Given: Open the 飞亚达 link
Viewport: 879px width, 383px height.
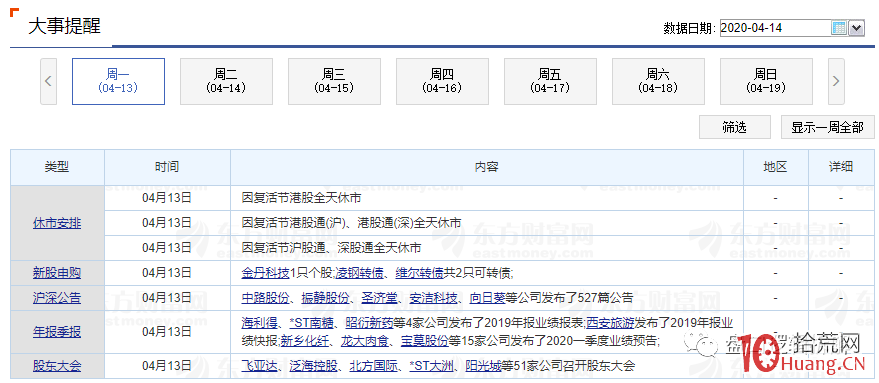Looking at the screenshot, I should click(x=260, y=367).
